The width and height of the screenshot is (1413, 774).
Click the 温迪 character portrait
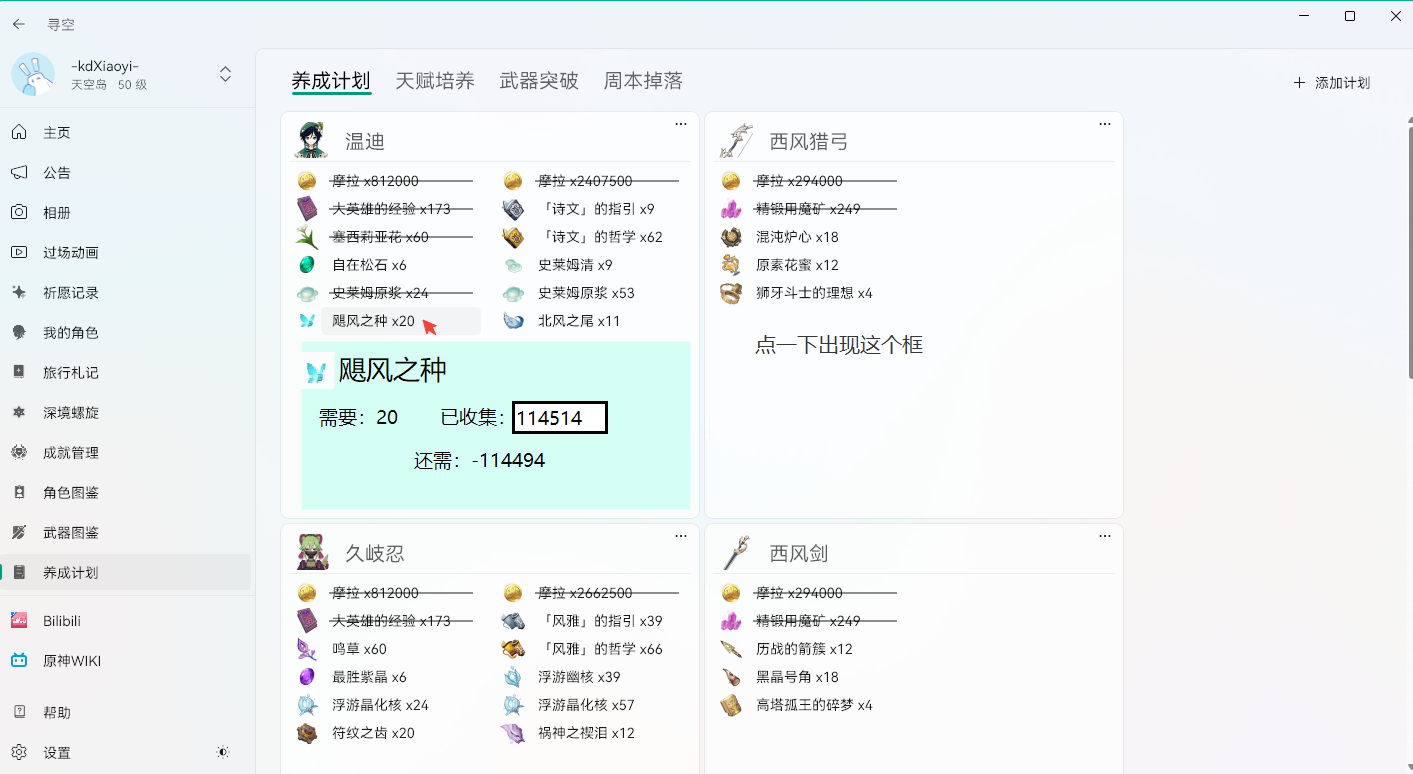[312, 140]
